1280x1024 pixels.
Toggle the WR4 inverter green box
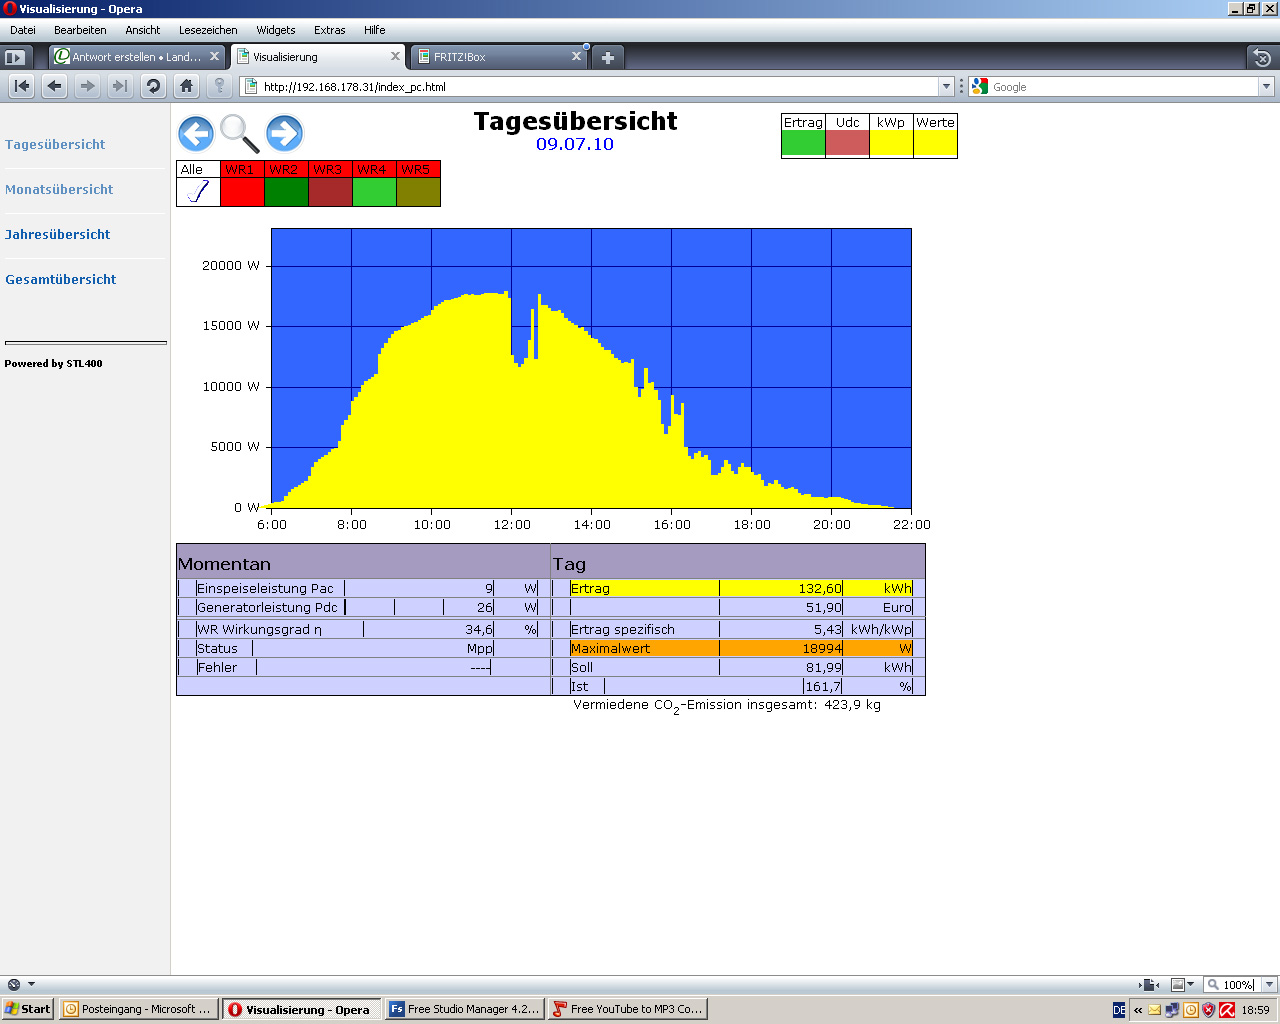(x=374, y=191)
